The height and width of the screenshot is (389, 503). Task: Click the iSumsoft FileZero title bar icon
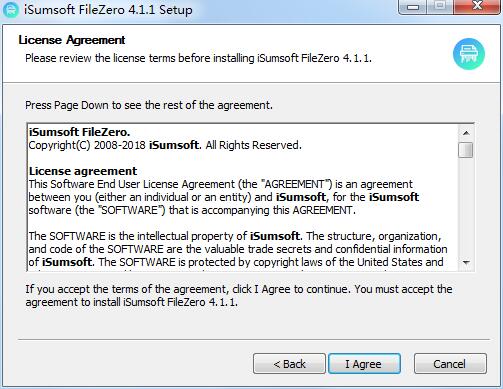tap(11, 10)
